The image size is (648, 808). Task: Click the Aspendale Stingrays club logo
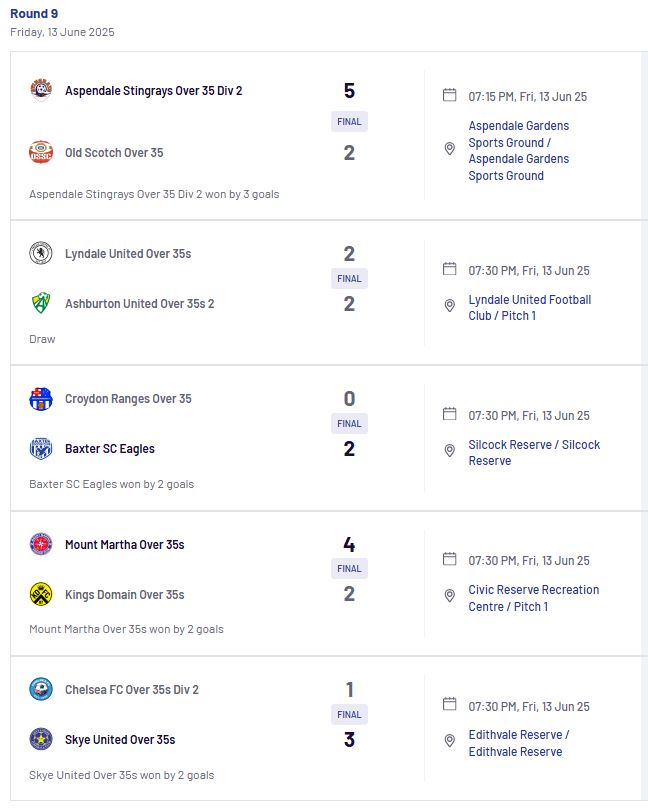(41, 90)
